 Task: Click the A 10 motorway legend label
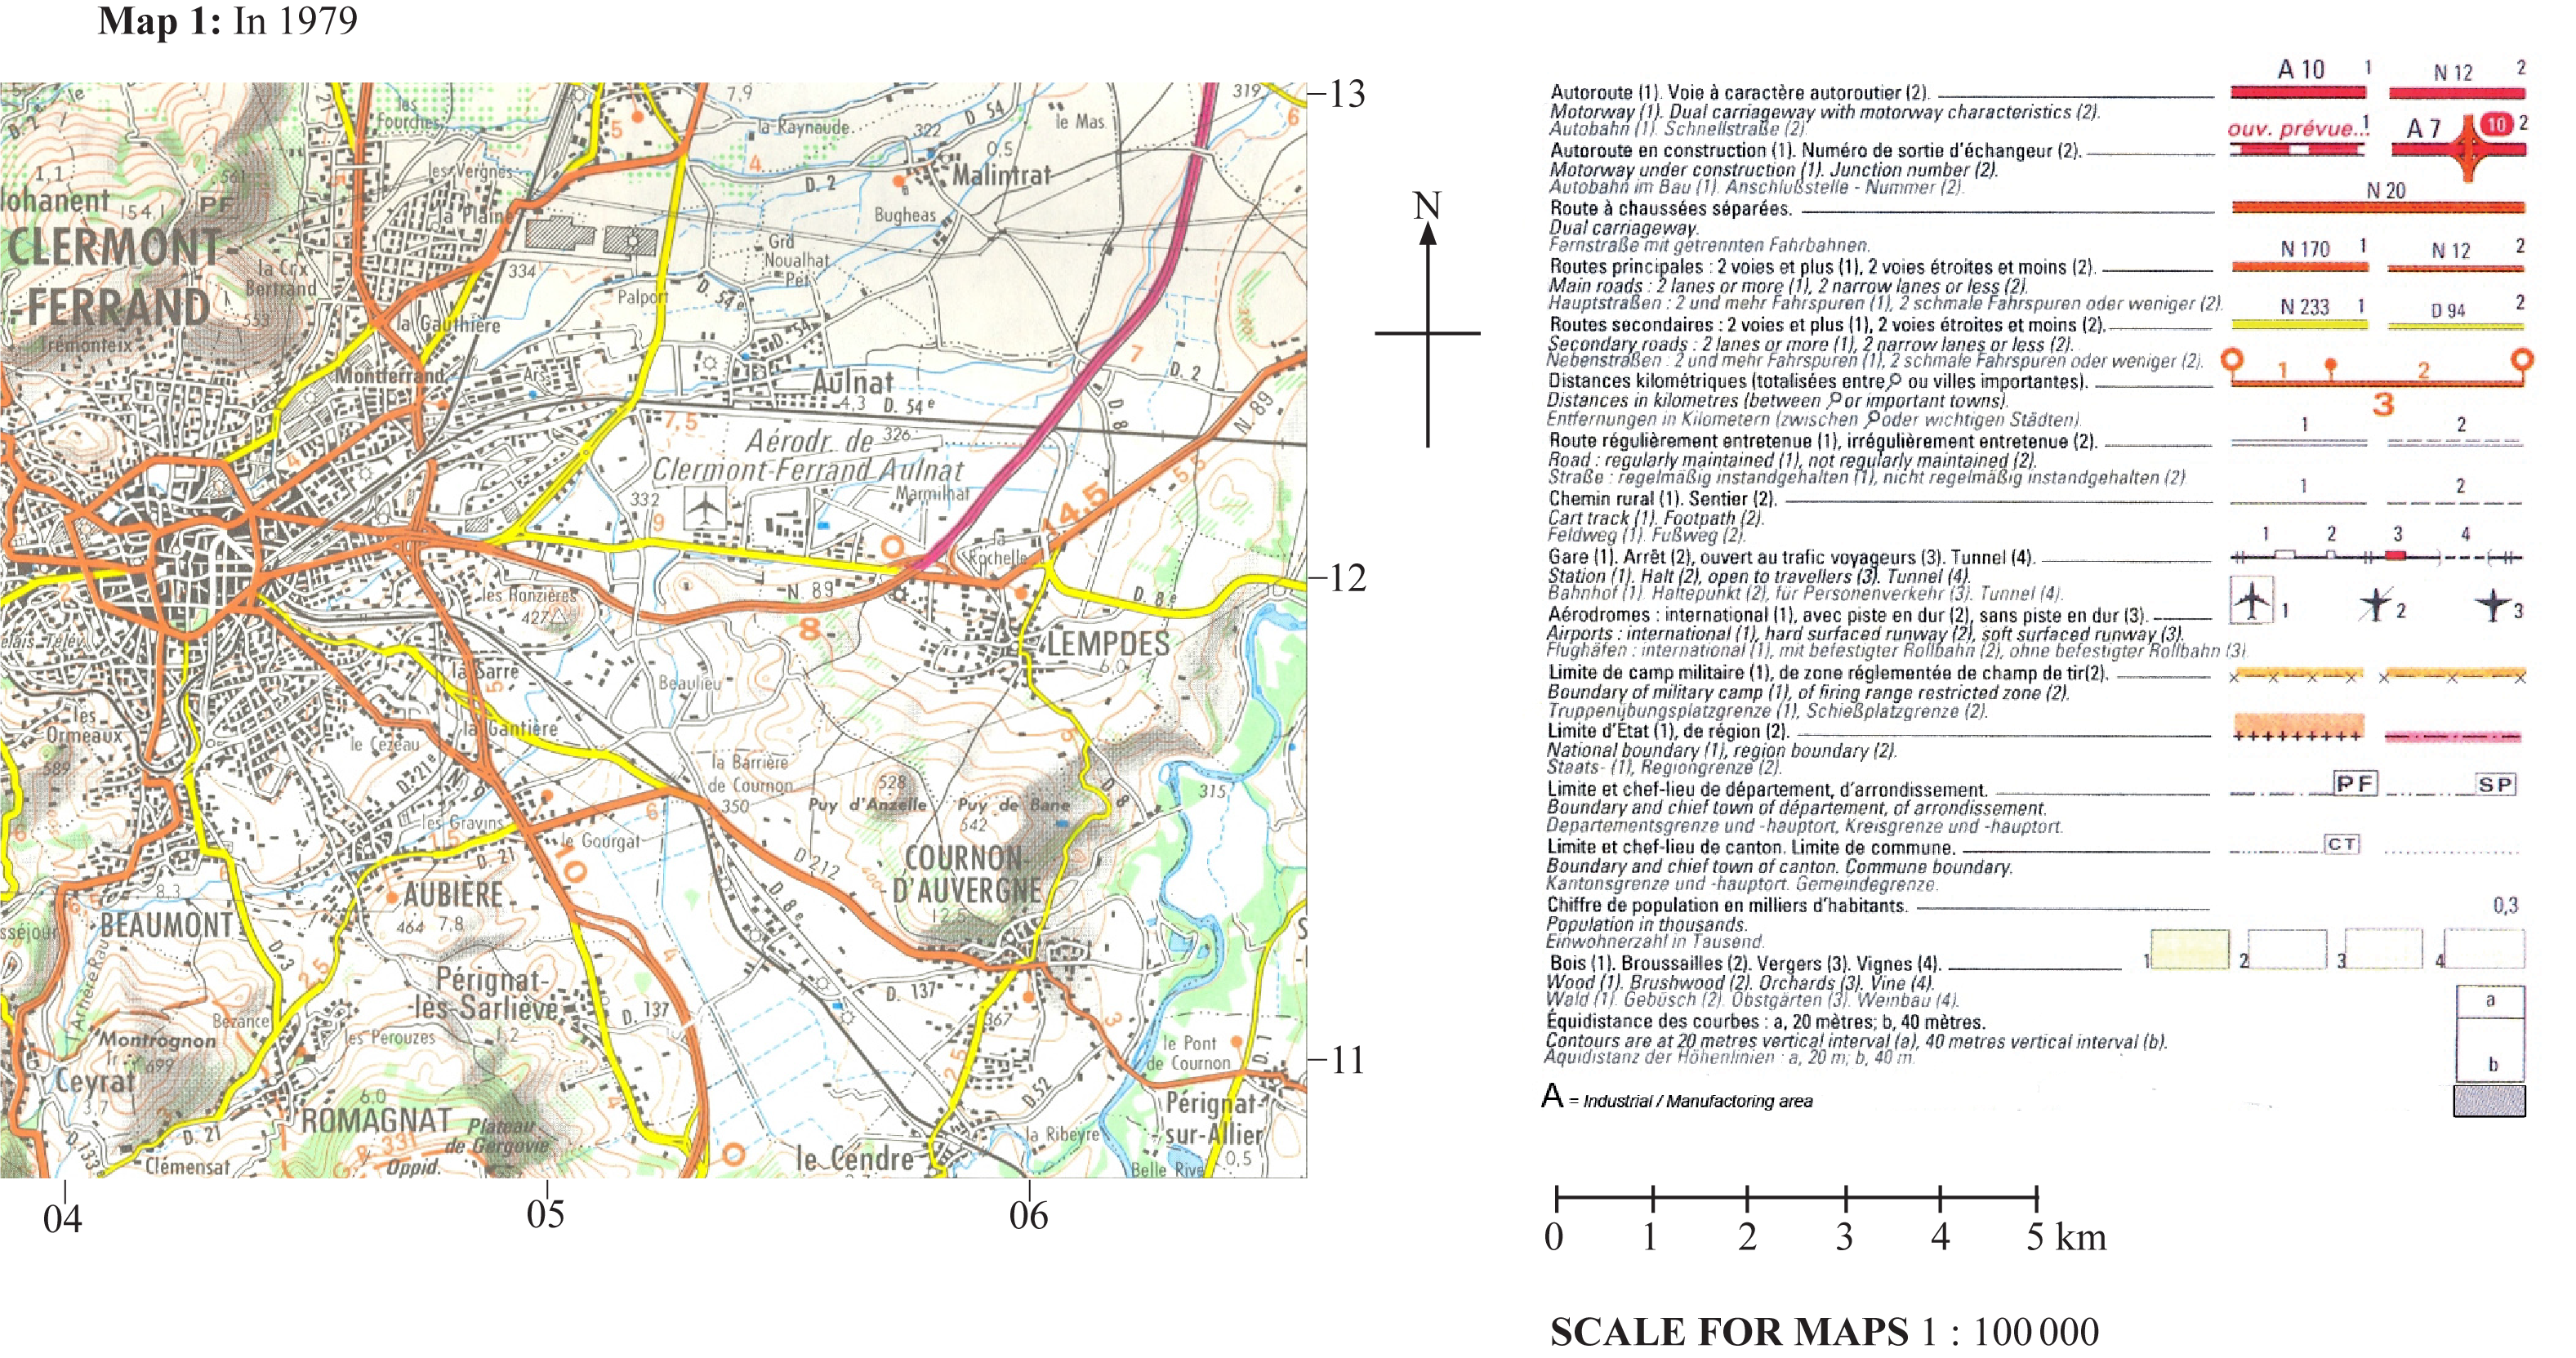(2300, 70)
